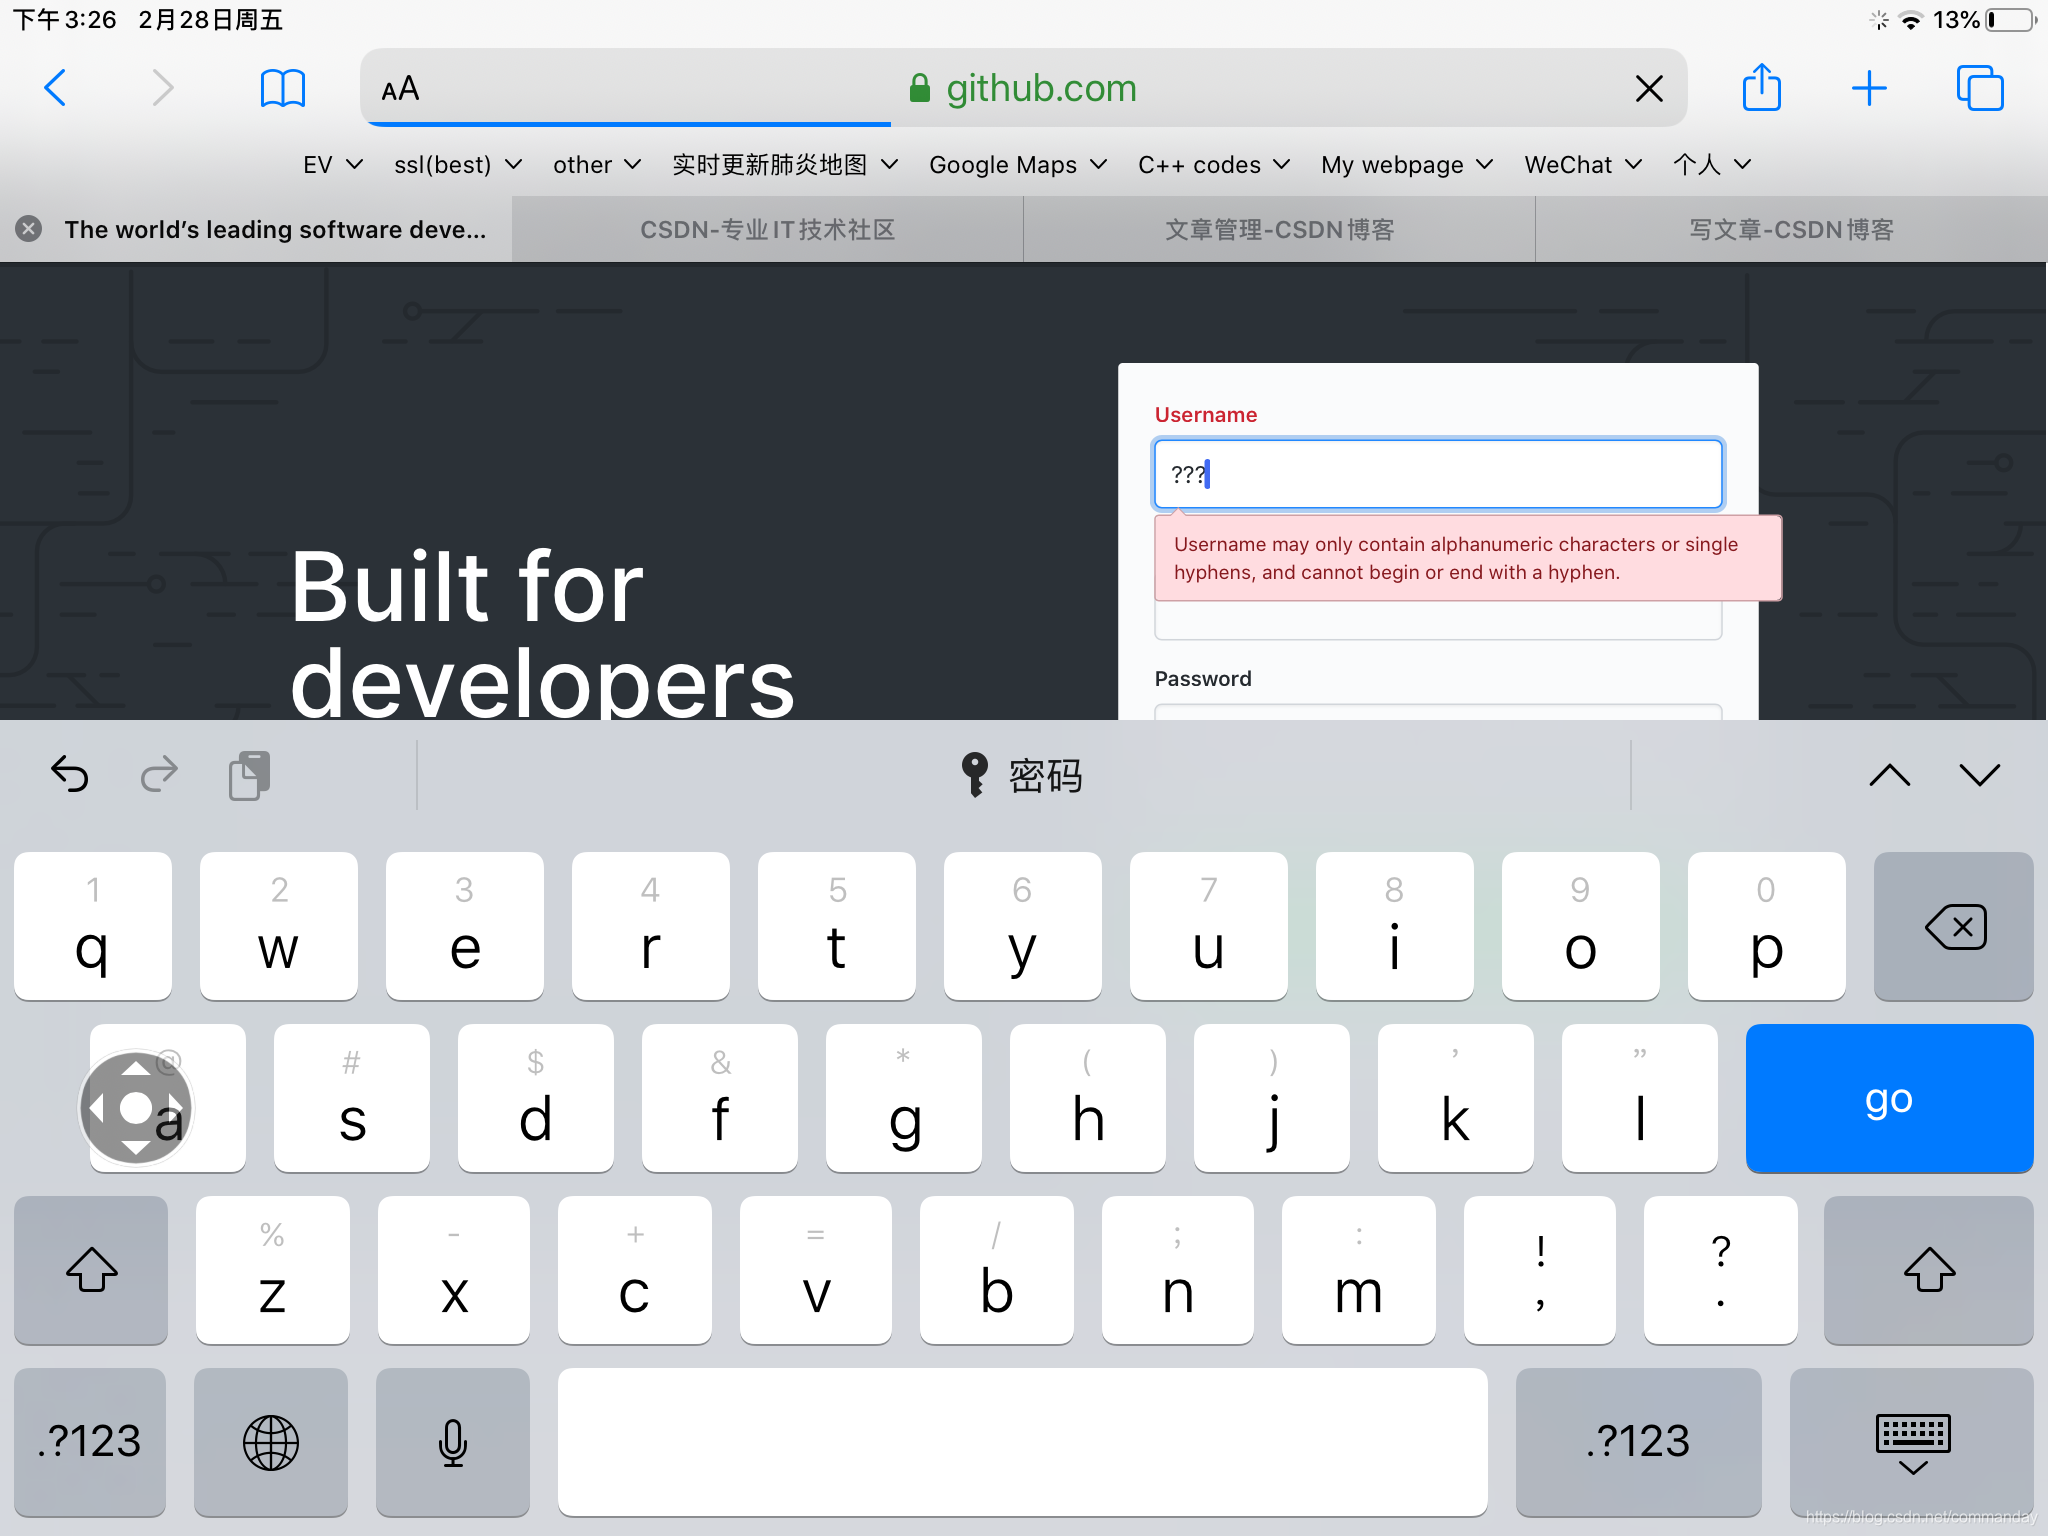Image resolution: width=2048 pixels, height=1536 pixels.
Task: Tap the AssistiveTouch floating button
Action: click(x=136, y=1108)
